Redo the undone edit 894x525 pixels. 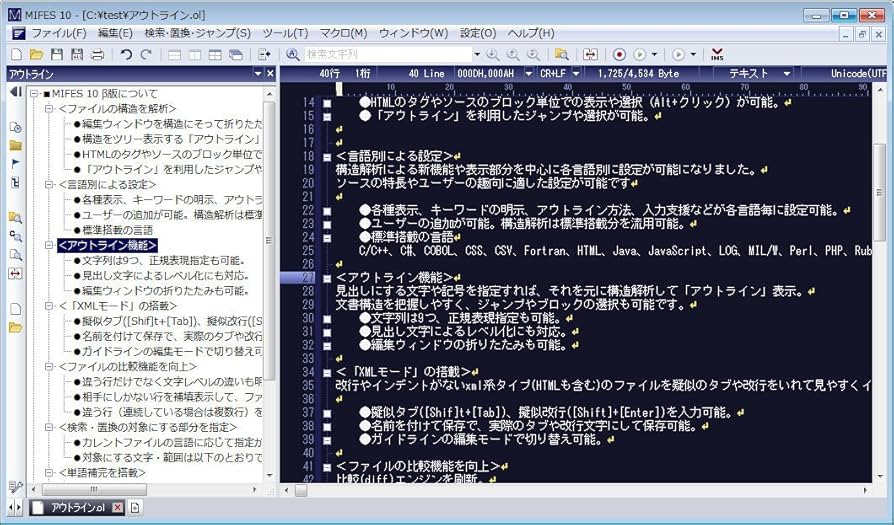[146, 55]
